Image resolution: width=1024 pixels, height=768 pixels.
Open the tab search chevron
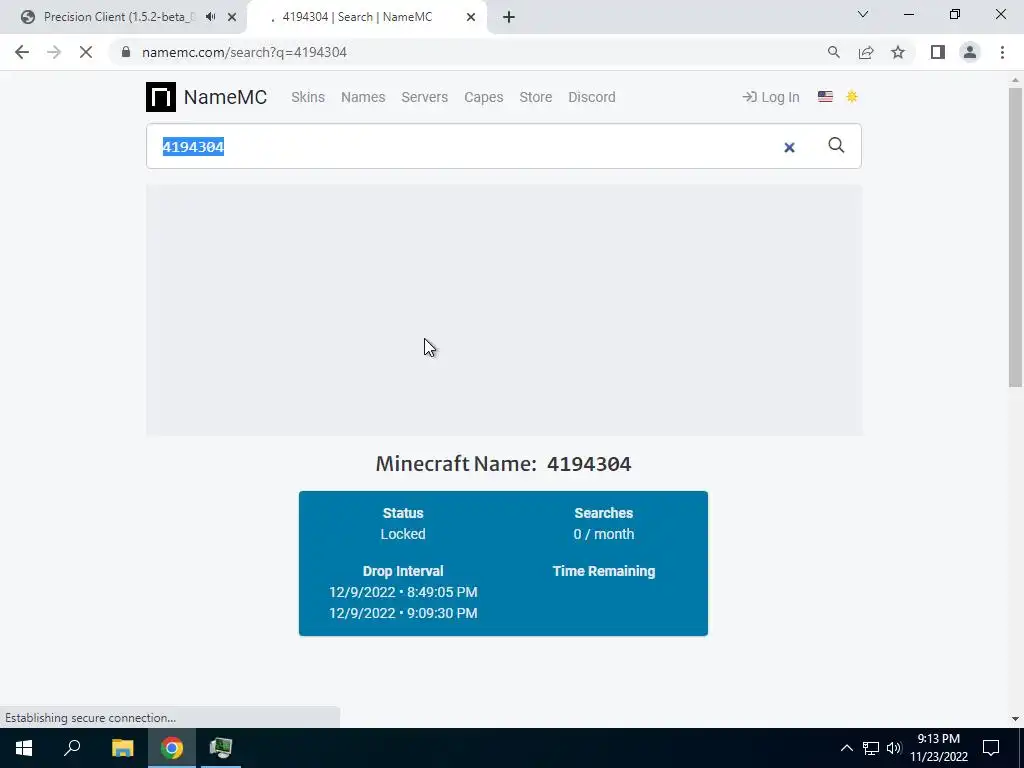(863, 14)
